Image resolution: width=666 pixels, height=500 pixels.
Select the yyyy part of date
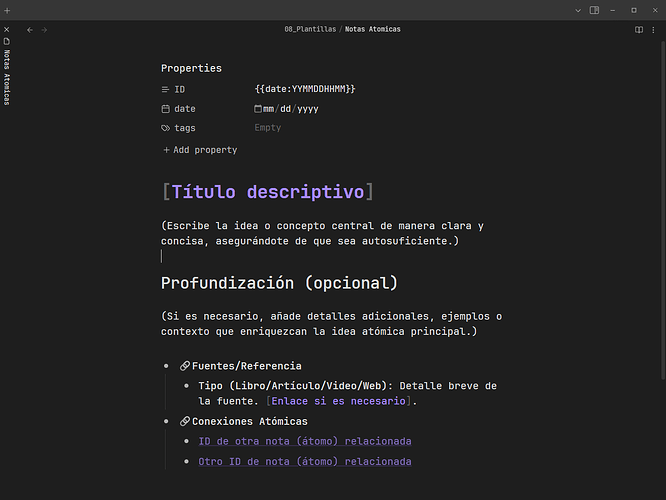[x=308, y=109]
